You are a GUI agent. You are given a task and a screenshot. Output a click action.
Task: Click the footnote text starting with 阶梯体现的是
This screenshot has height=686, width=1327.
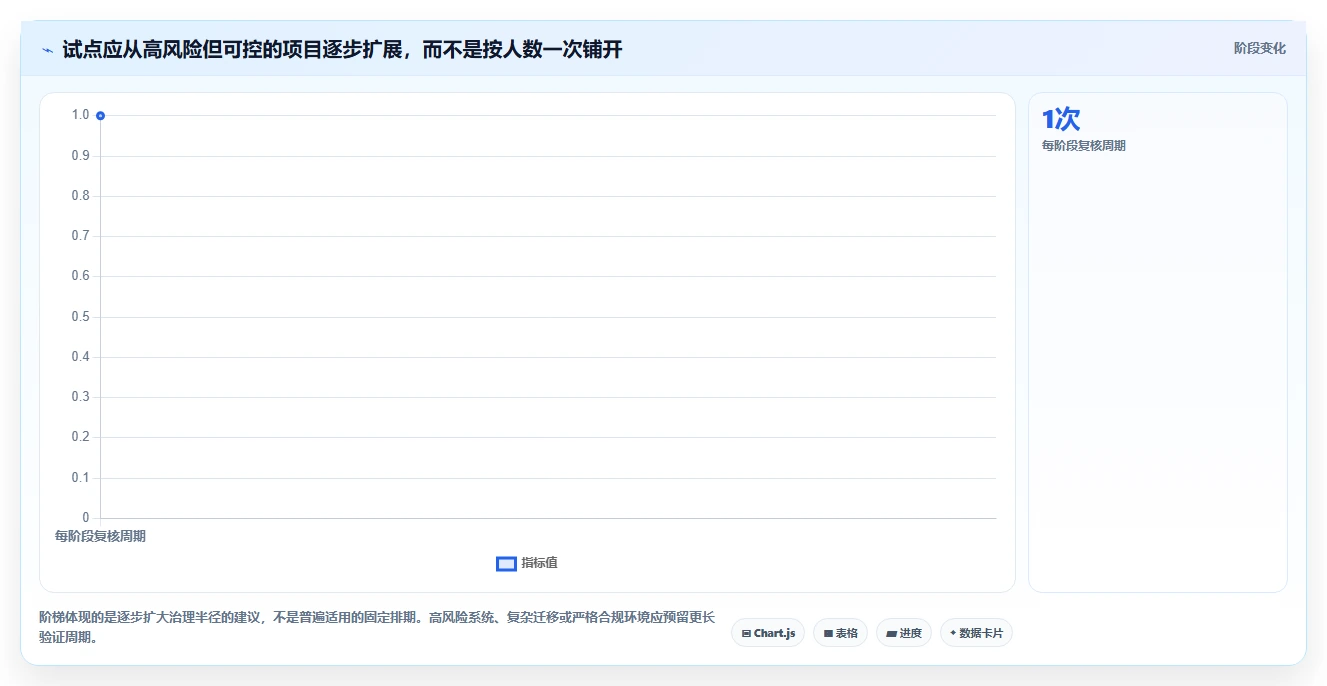[377, 627]
